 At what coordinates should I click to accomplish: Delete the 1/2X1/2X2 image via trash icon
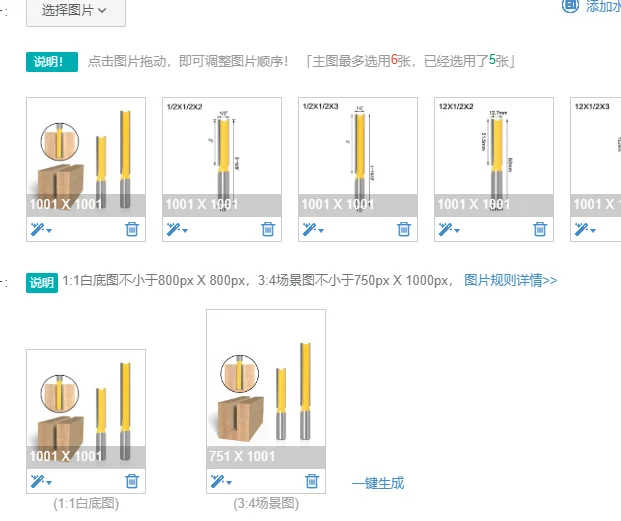(268, 229)
